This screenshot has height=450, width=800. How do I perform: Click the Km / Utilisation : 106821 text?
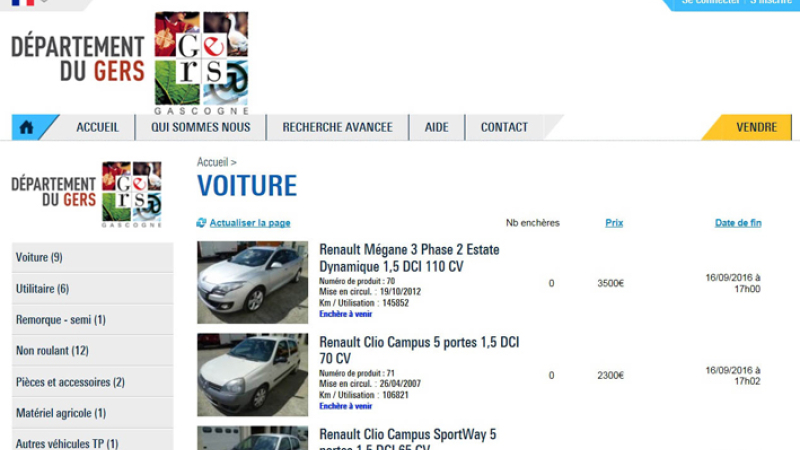coord(364,395)
